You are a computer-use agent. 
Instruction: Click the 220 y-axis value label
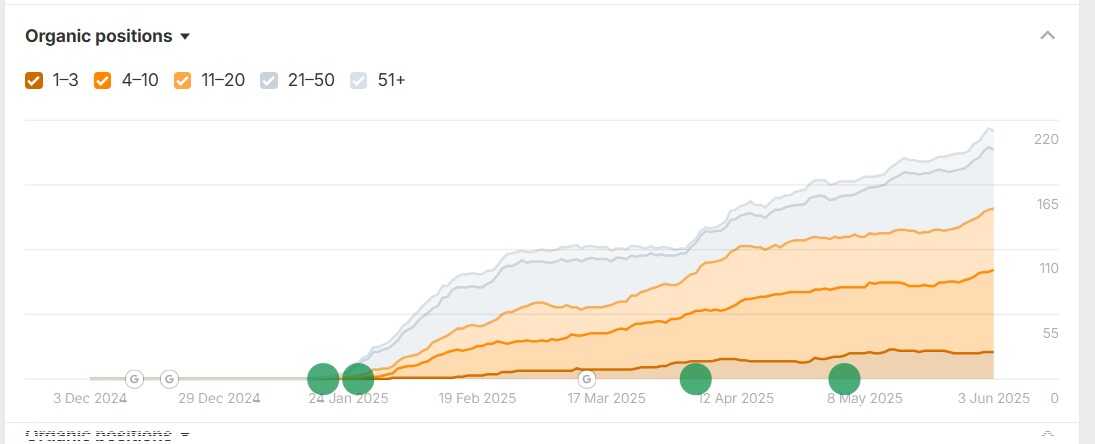(1046, 140)
